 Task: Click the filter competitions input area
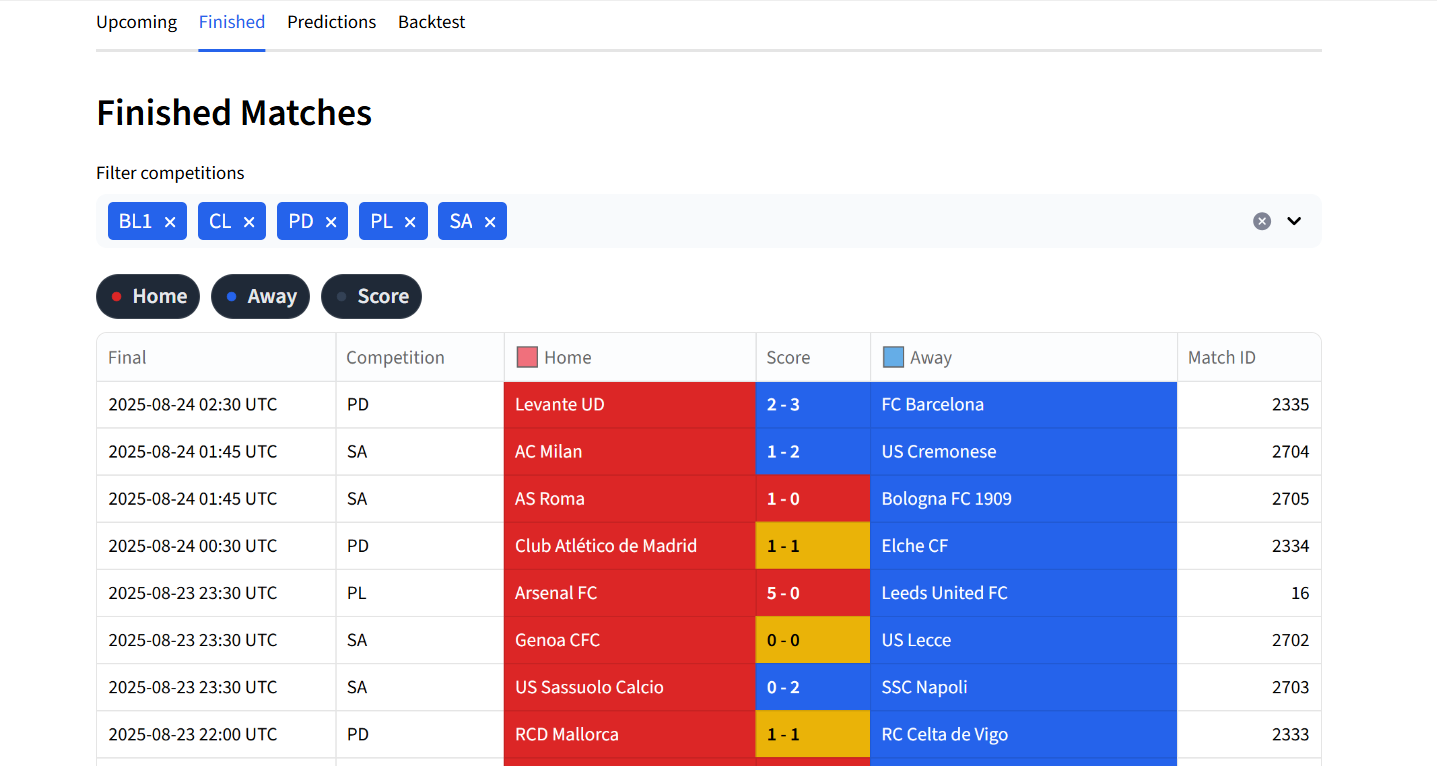tap(870, 221)
